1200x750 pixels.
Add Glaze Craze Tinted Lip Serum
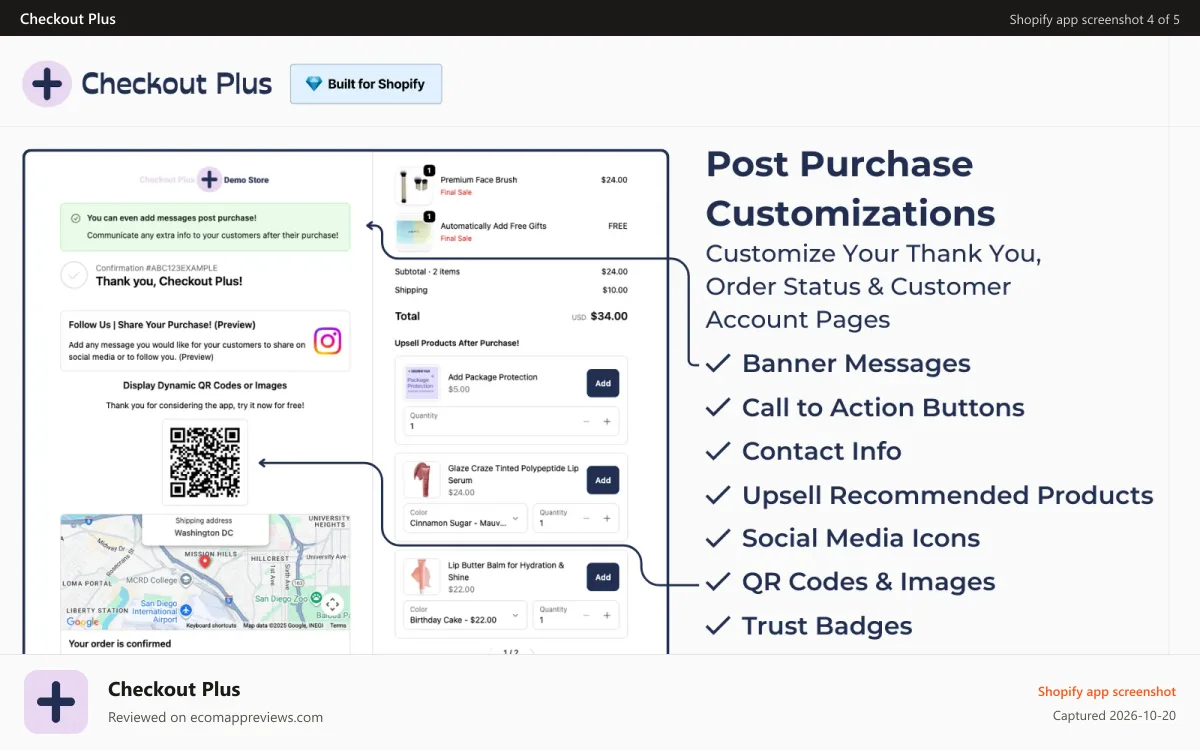(603, 480)
